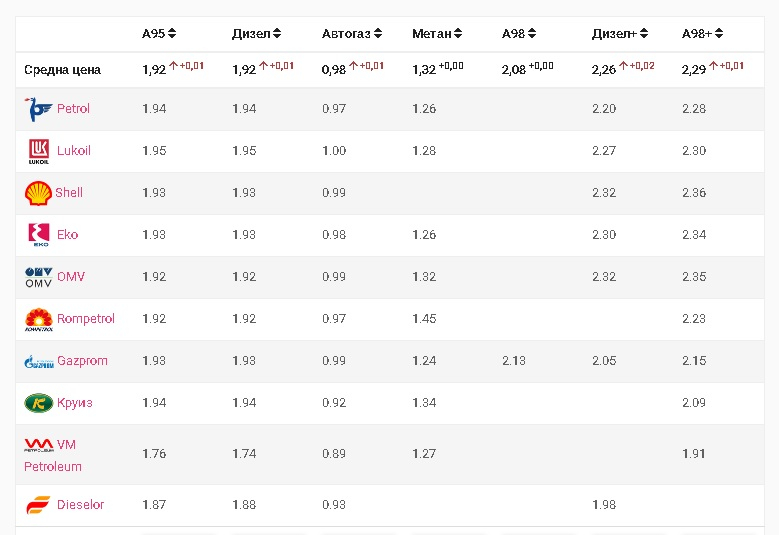Viewport: 779px width, 535px height.
Task: Open the Gazprom name link
Action: 82,361
